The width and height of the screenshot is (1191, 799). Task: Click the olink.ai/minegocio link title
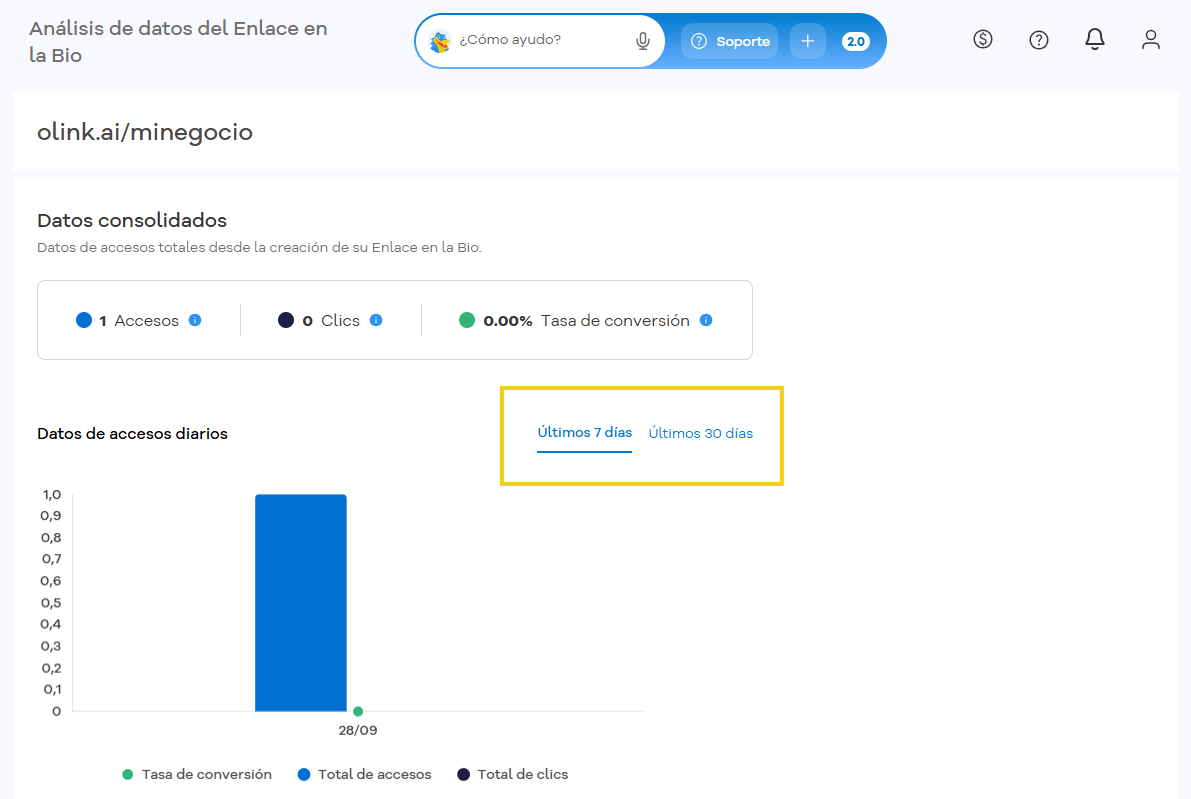click(x=145, y=132)
